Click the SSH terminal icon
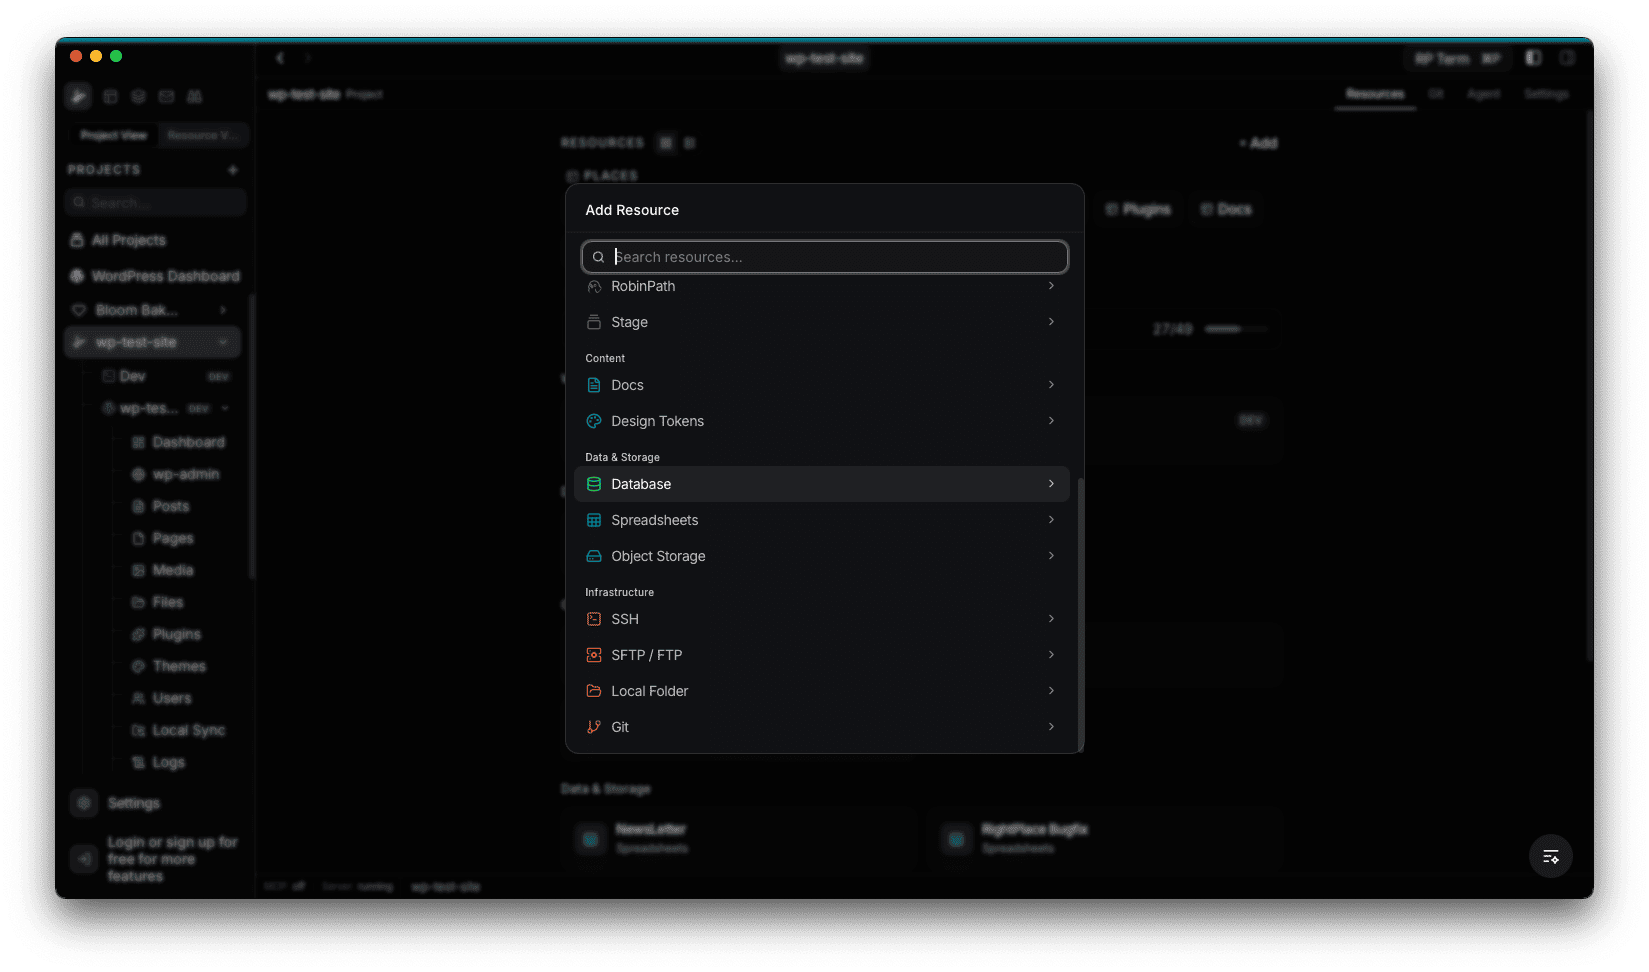 pos(594,619)
